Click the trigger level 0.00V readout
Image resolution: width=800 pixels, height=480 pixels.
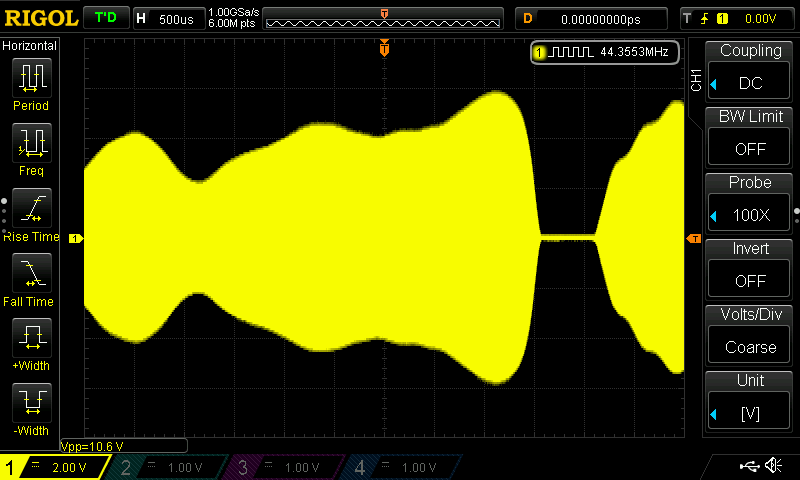760,19
